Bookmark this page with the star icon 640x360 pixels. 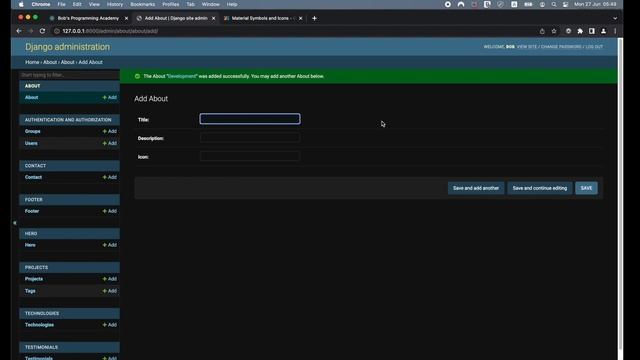(554, 31)
